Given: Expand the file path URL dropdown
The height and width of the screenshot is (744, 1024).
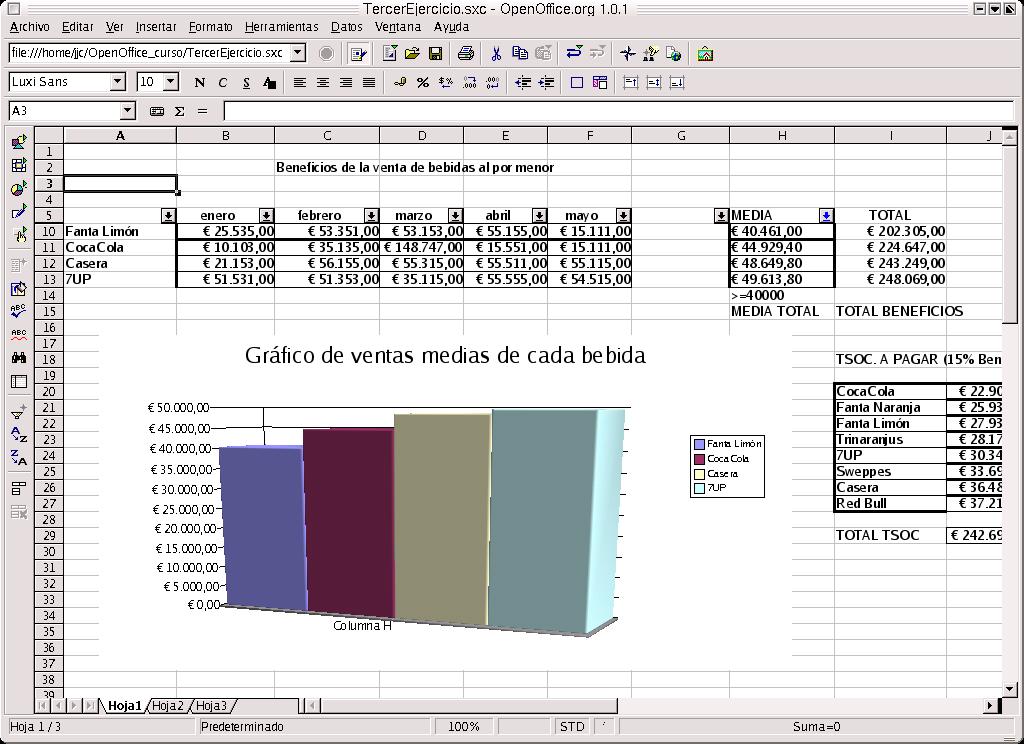Looking at the screenshot, I should tap(297, 53).
